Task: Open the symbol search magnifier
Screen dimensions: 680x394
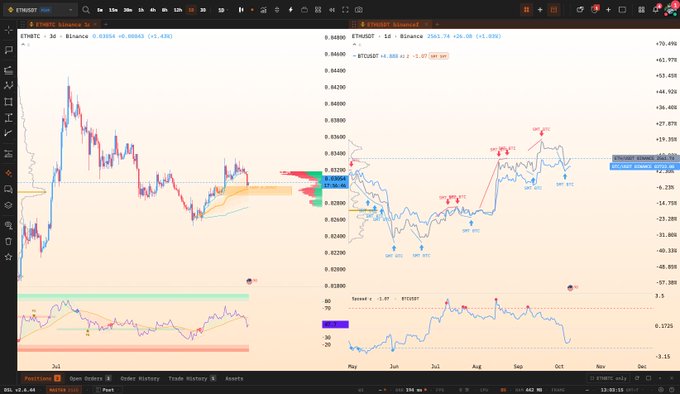Action: pos(86,10)
